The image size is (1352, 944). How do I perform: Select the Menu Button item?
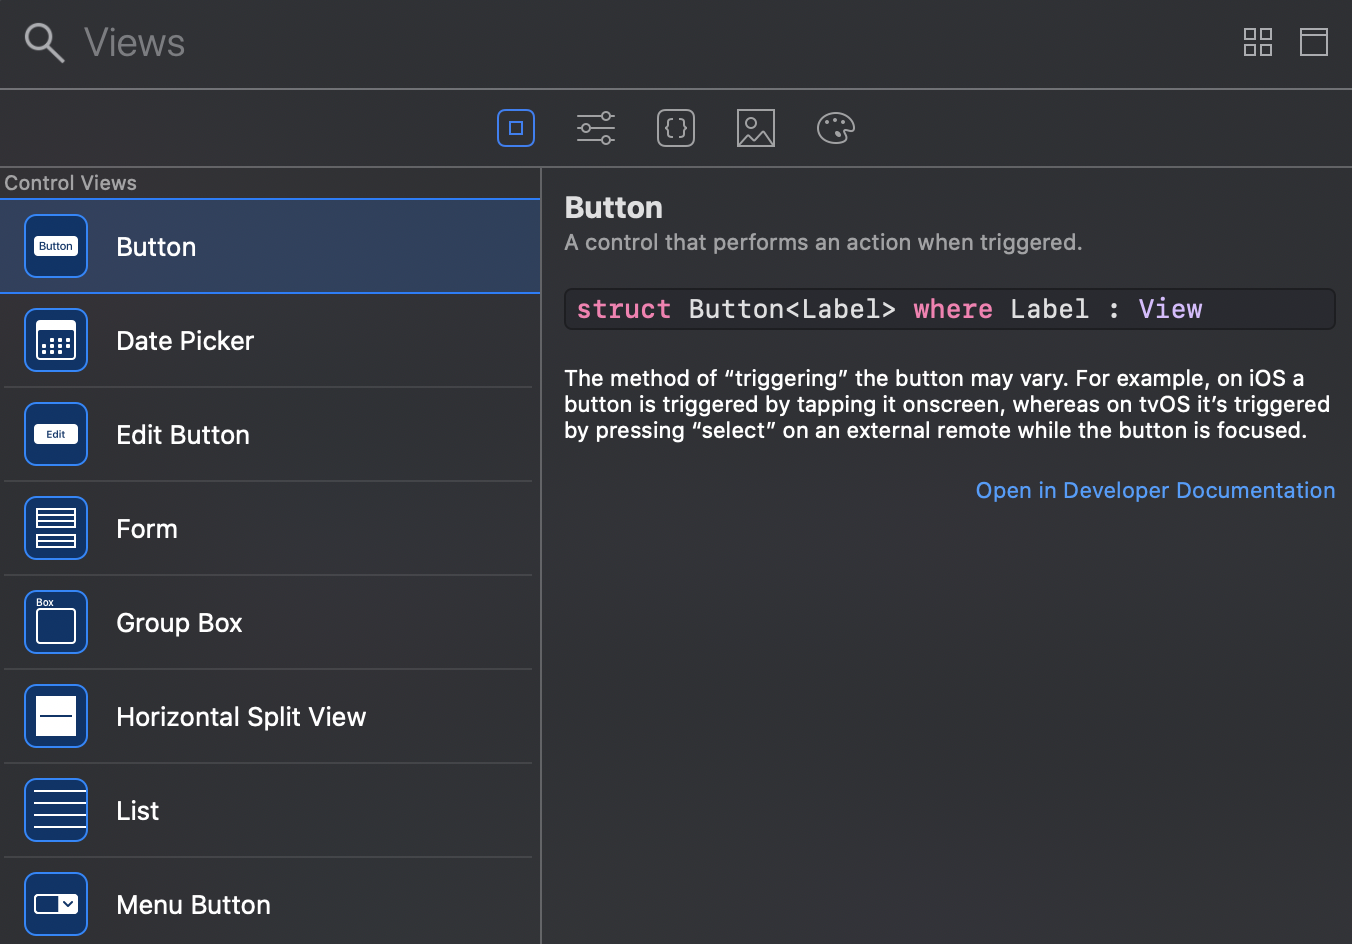click(x=193, y=905)
